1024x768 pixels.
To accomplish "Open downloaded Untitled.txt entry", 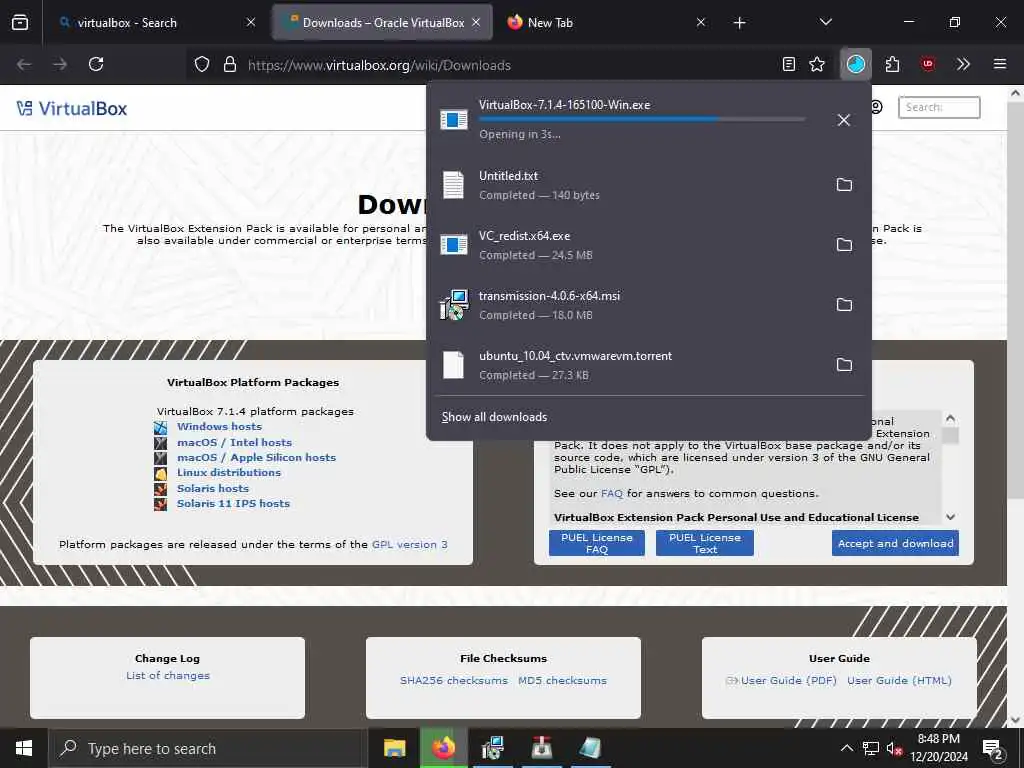I will point(627,185).
